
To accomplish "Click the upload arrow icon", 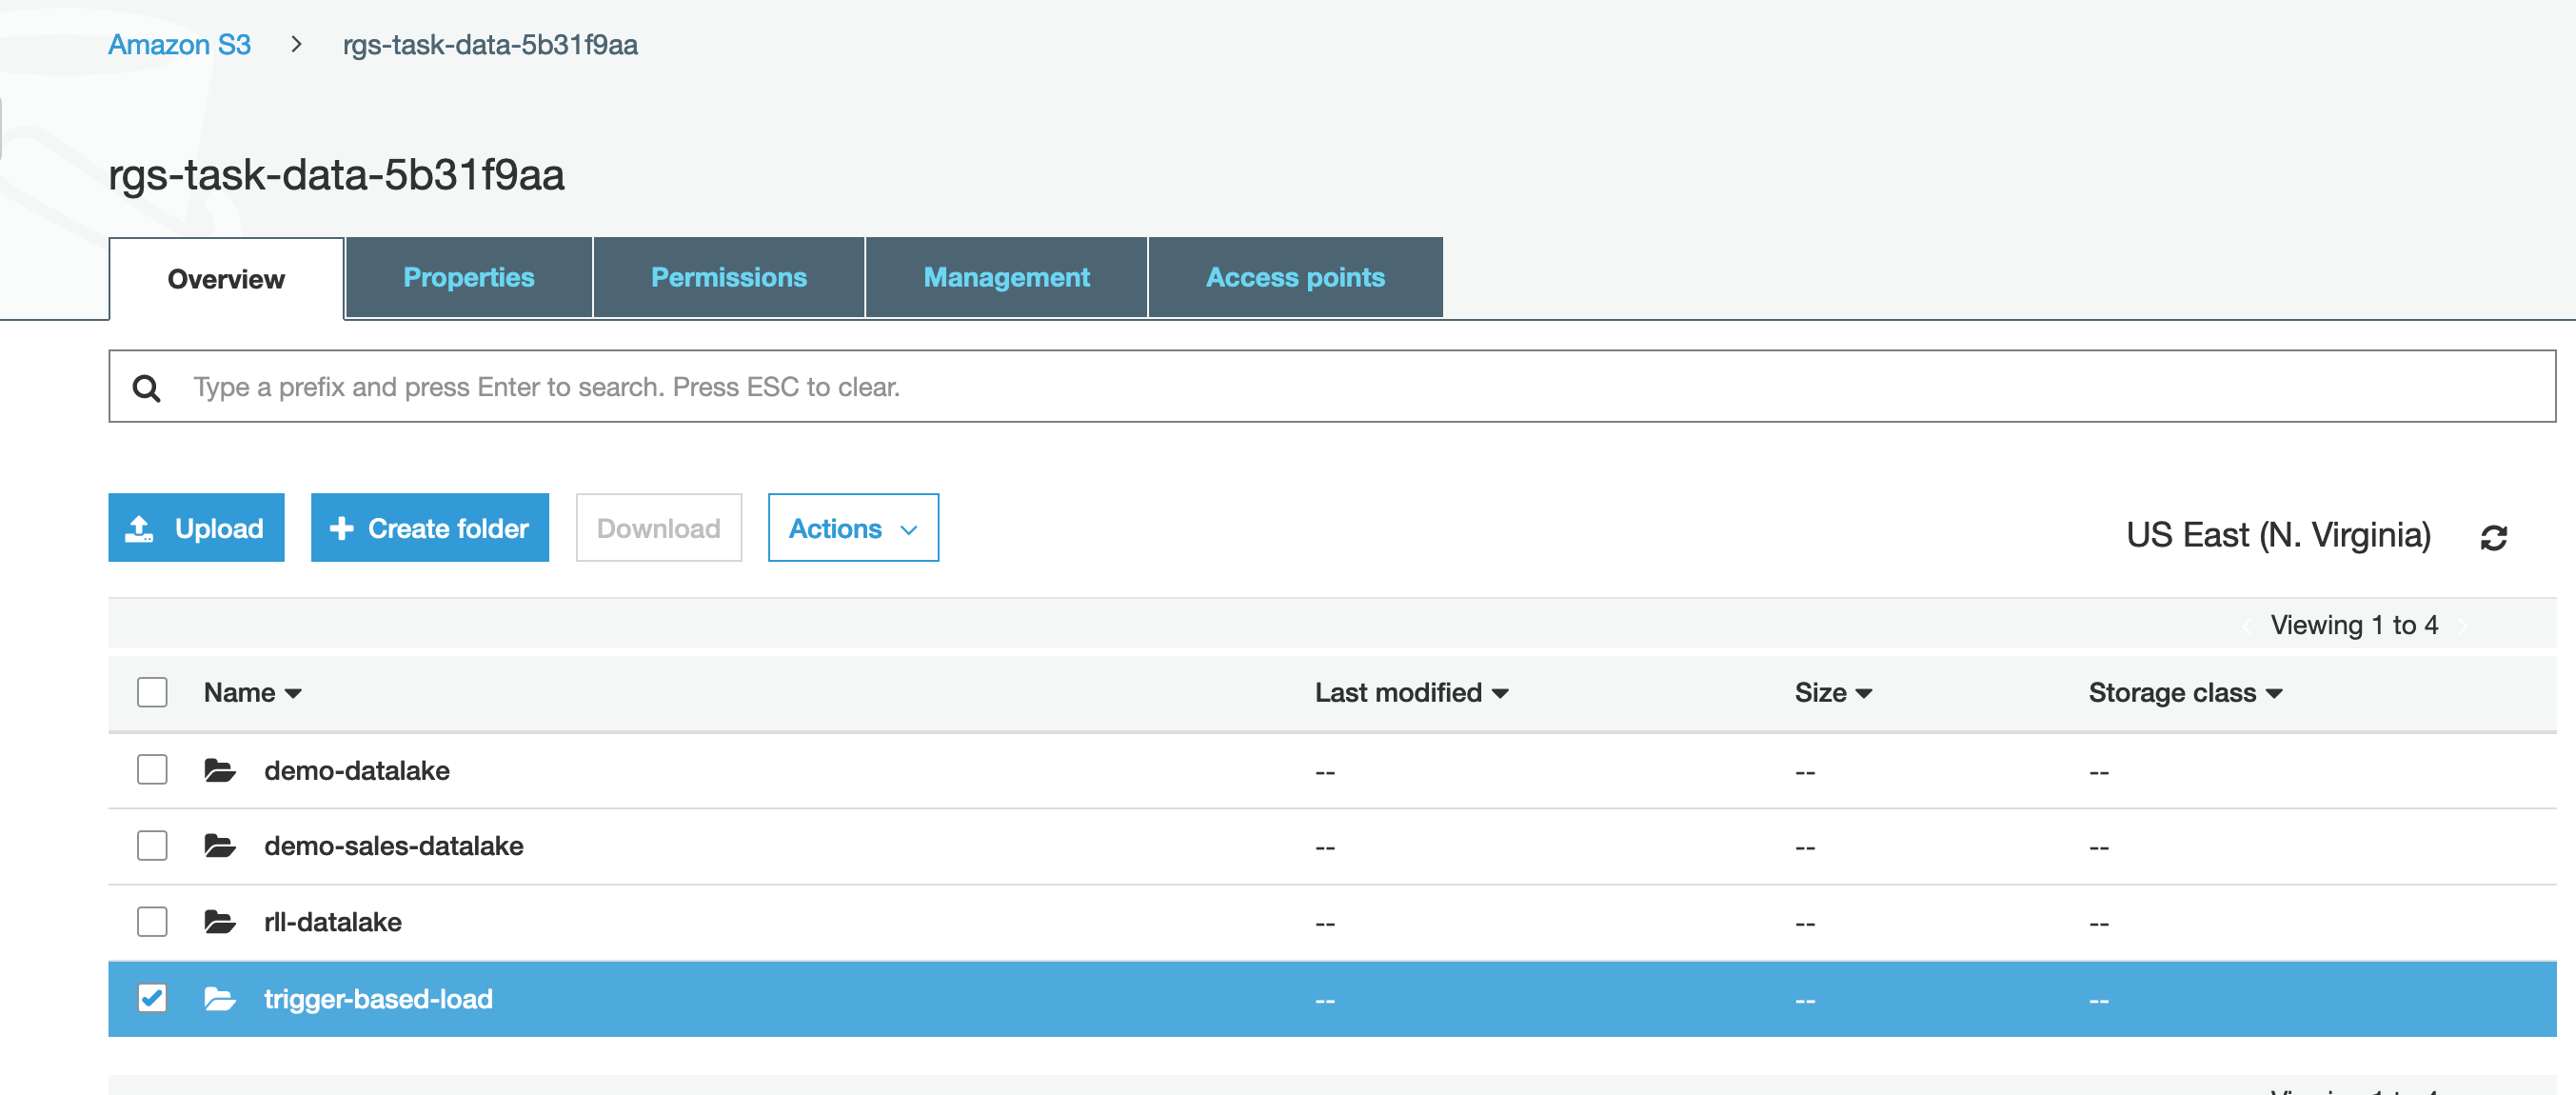I will click(139, 528).
